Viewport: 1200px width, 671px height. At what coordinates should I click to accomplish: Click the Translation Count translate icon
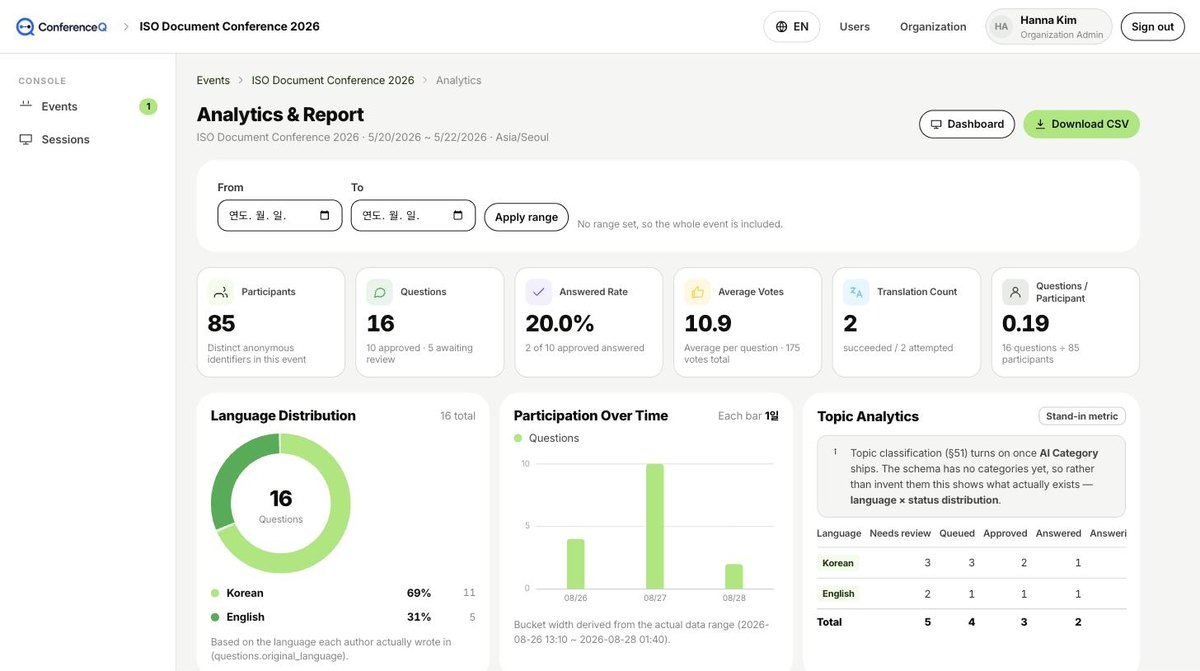pos(856,292)
